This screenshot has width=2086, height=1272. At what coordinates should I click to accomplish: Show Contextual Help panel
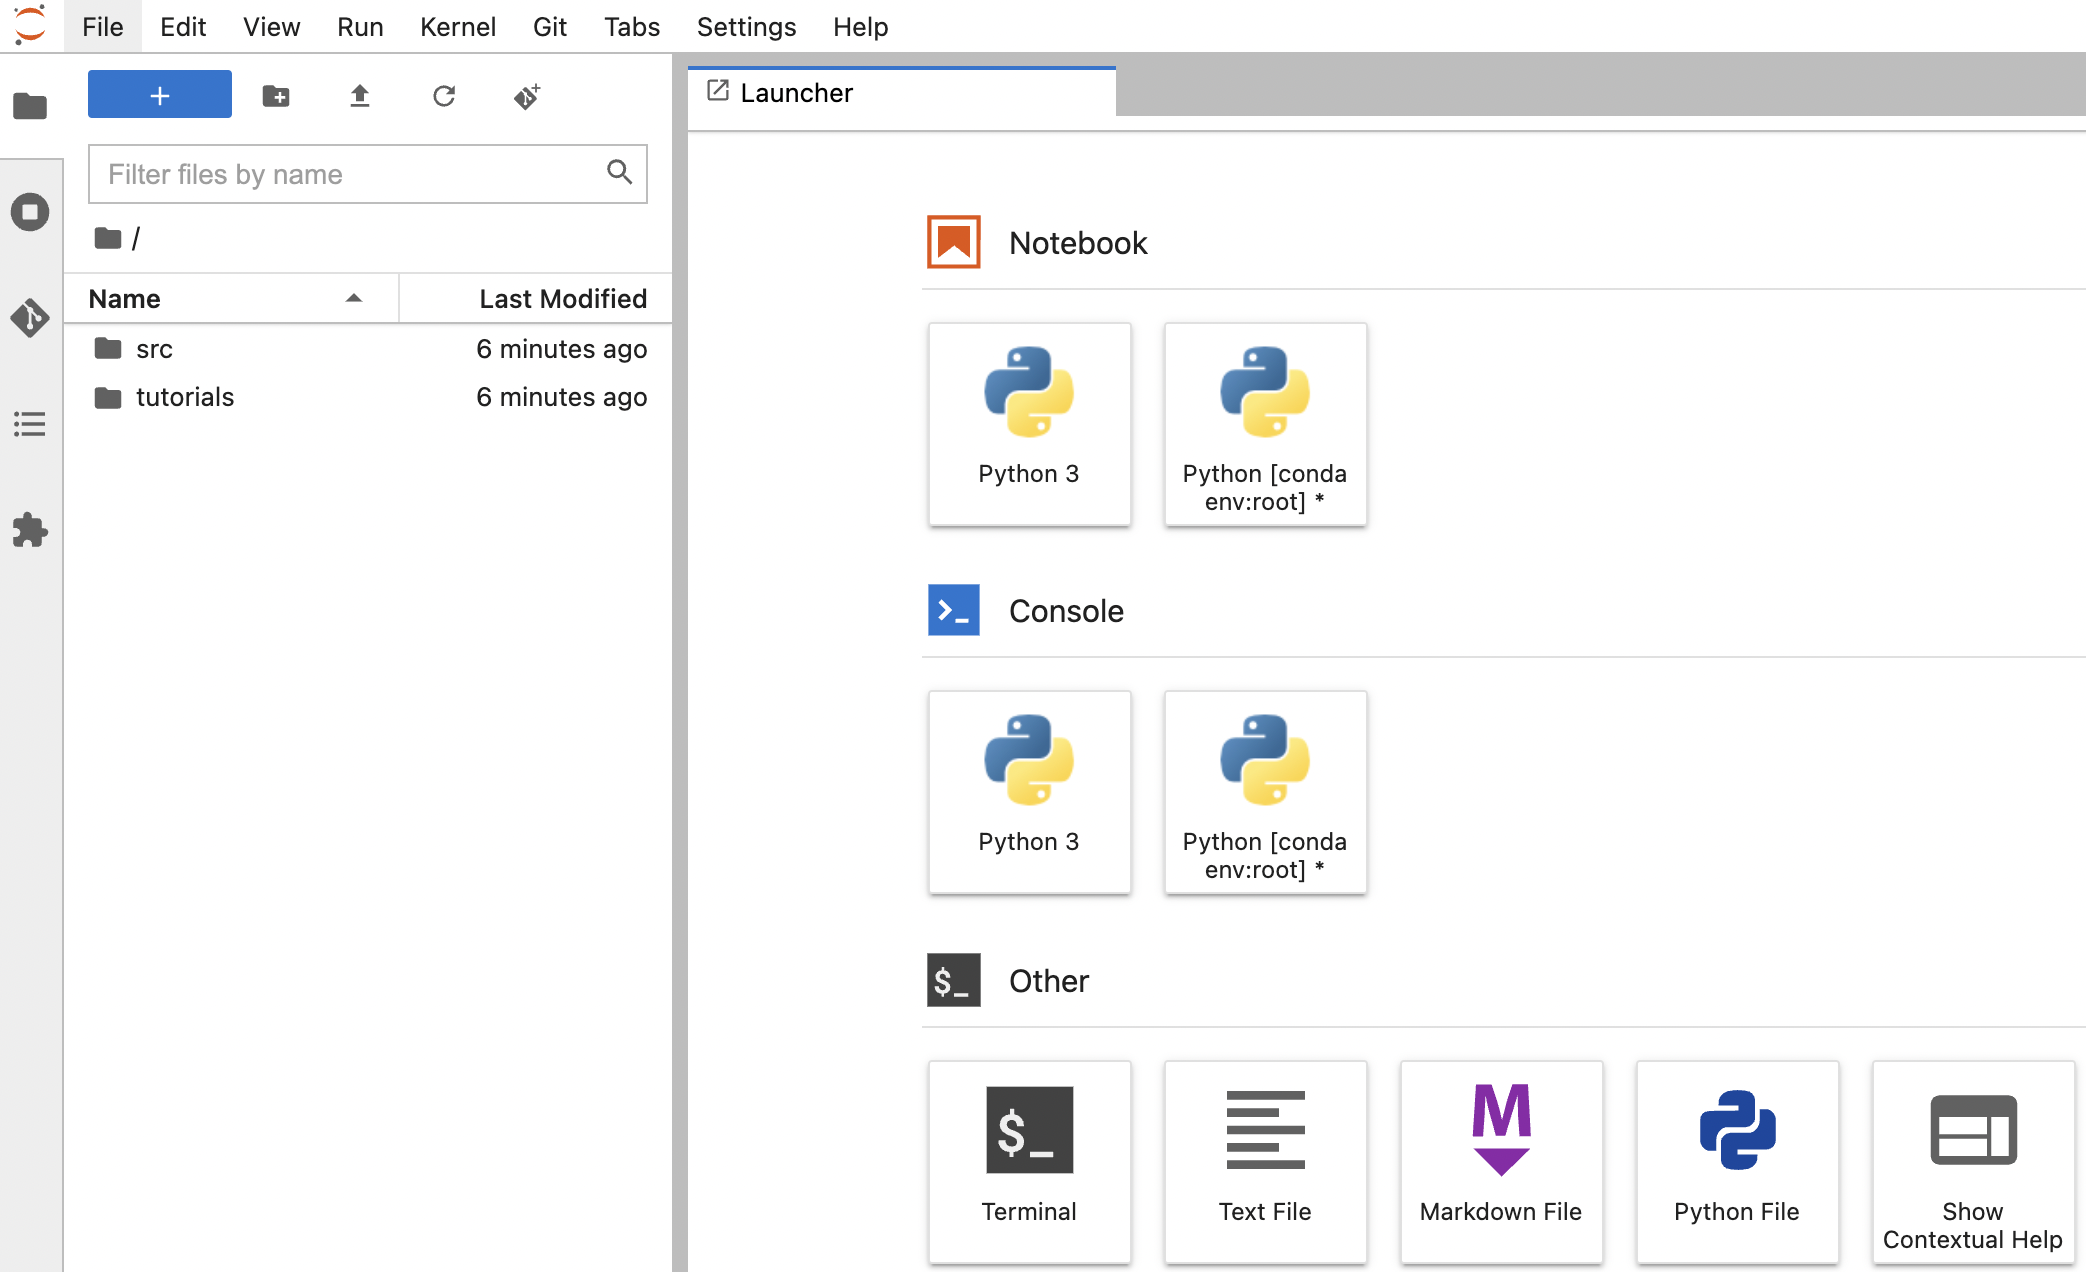(x=1973, y=1162)
